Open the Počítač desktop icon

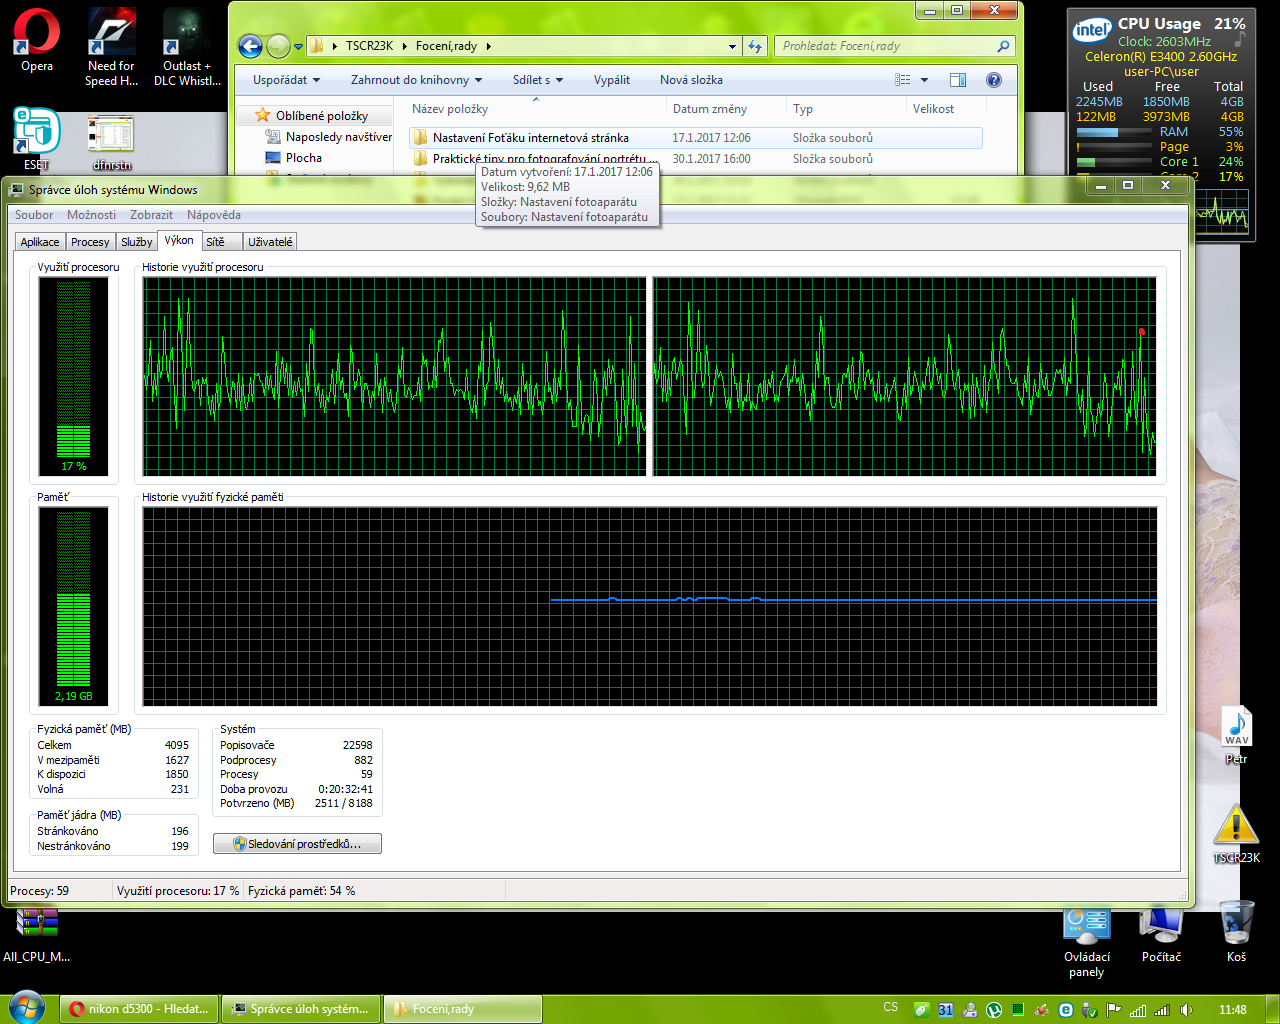tap(1161, 925)
